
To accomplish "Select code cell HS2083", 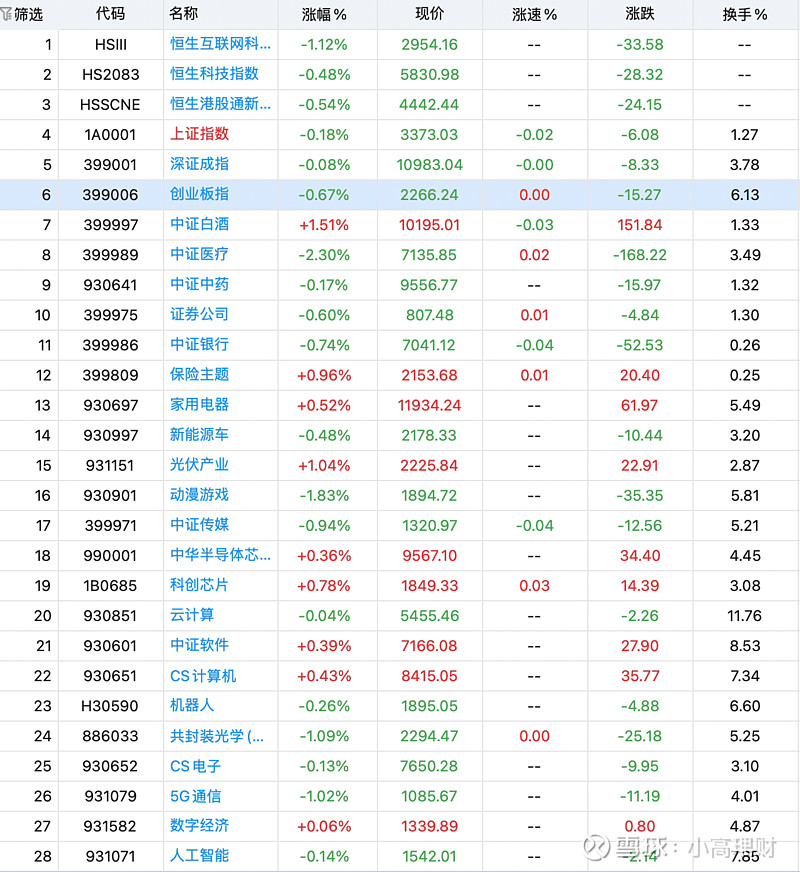I will coord(111,75).
